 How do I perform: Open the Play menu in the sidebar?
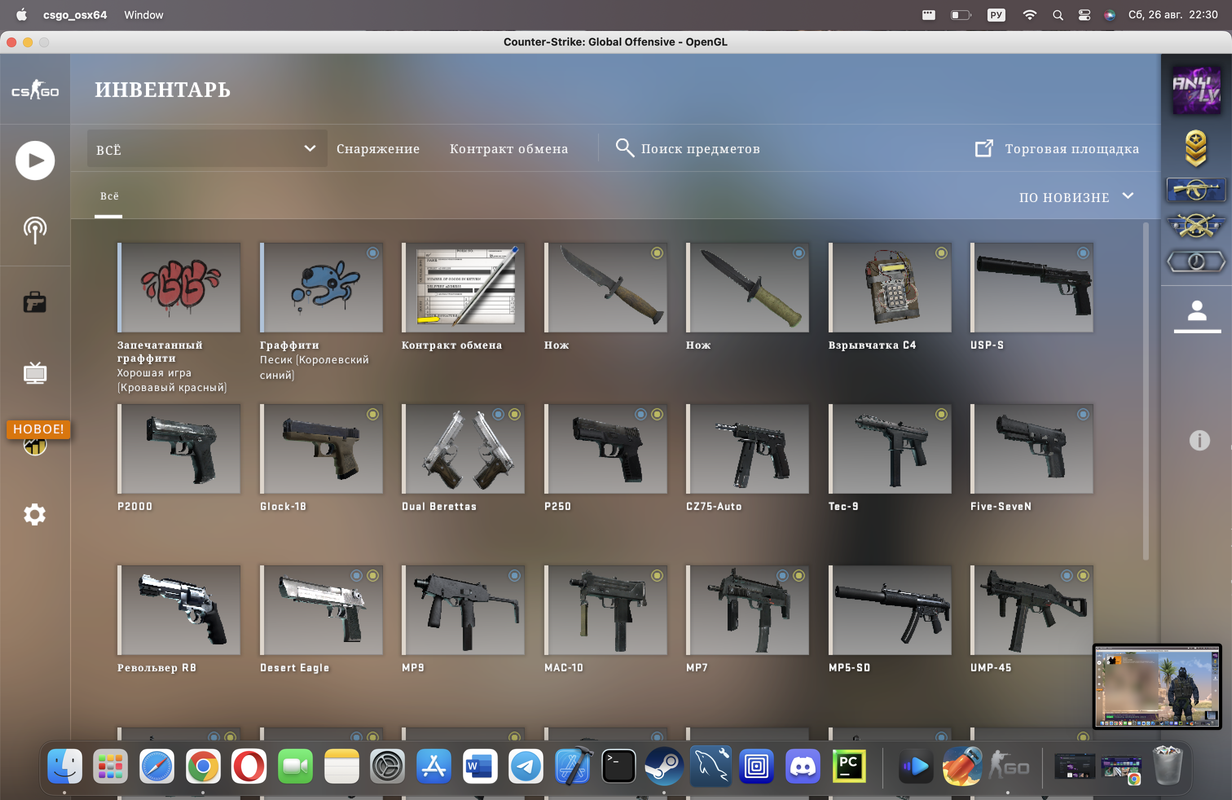(35, 160)
